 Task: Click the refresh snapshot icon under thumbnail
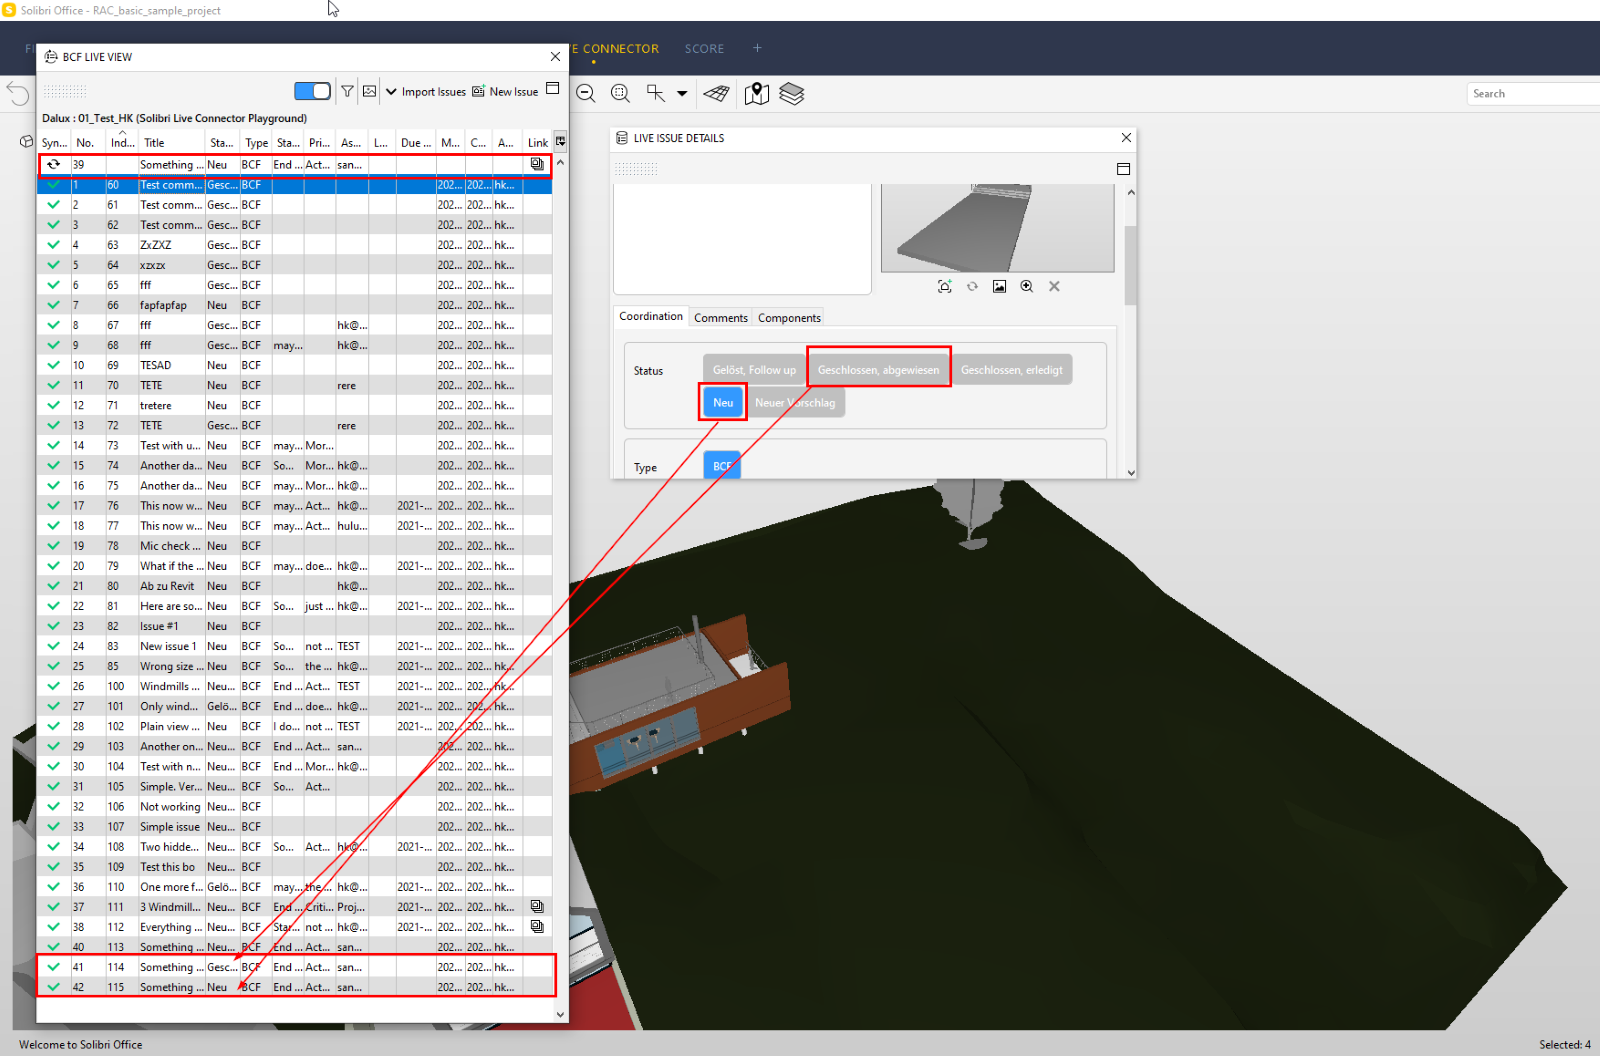[x=972, y=286]
